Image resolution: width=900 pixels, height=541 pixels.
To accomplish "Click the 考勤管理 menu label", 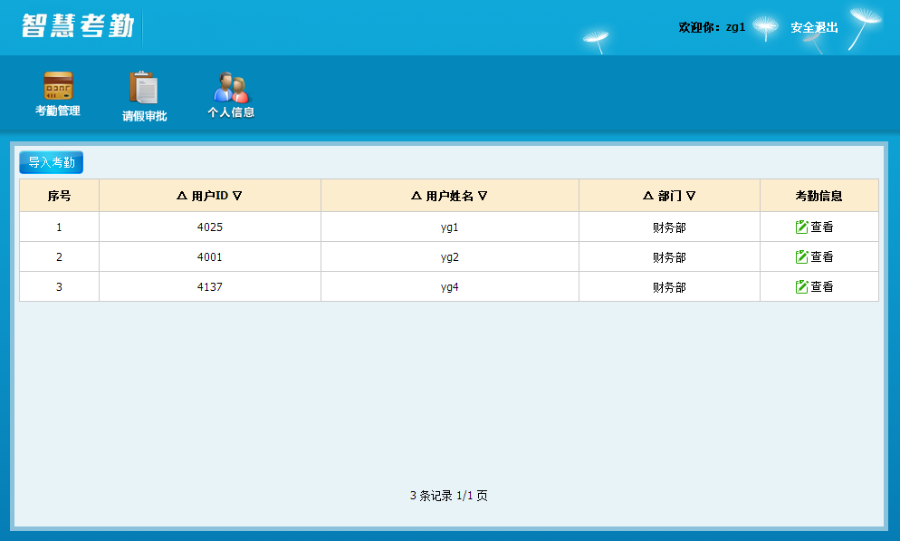I will (58, 111).
